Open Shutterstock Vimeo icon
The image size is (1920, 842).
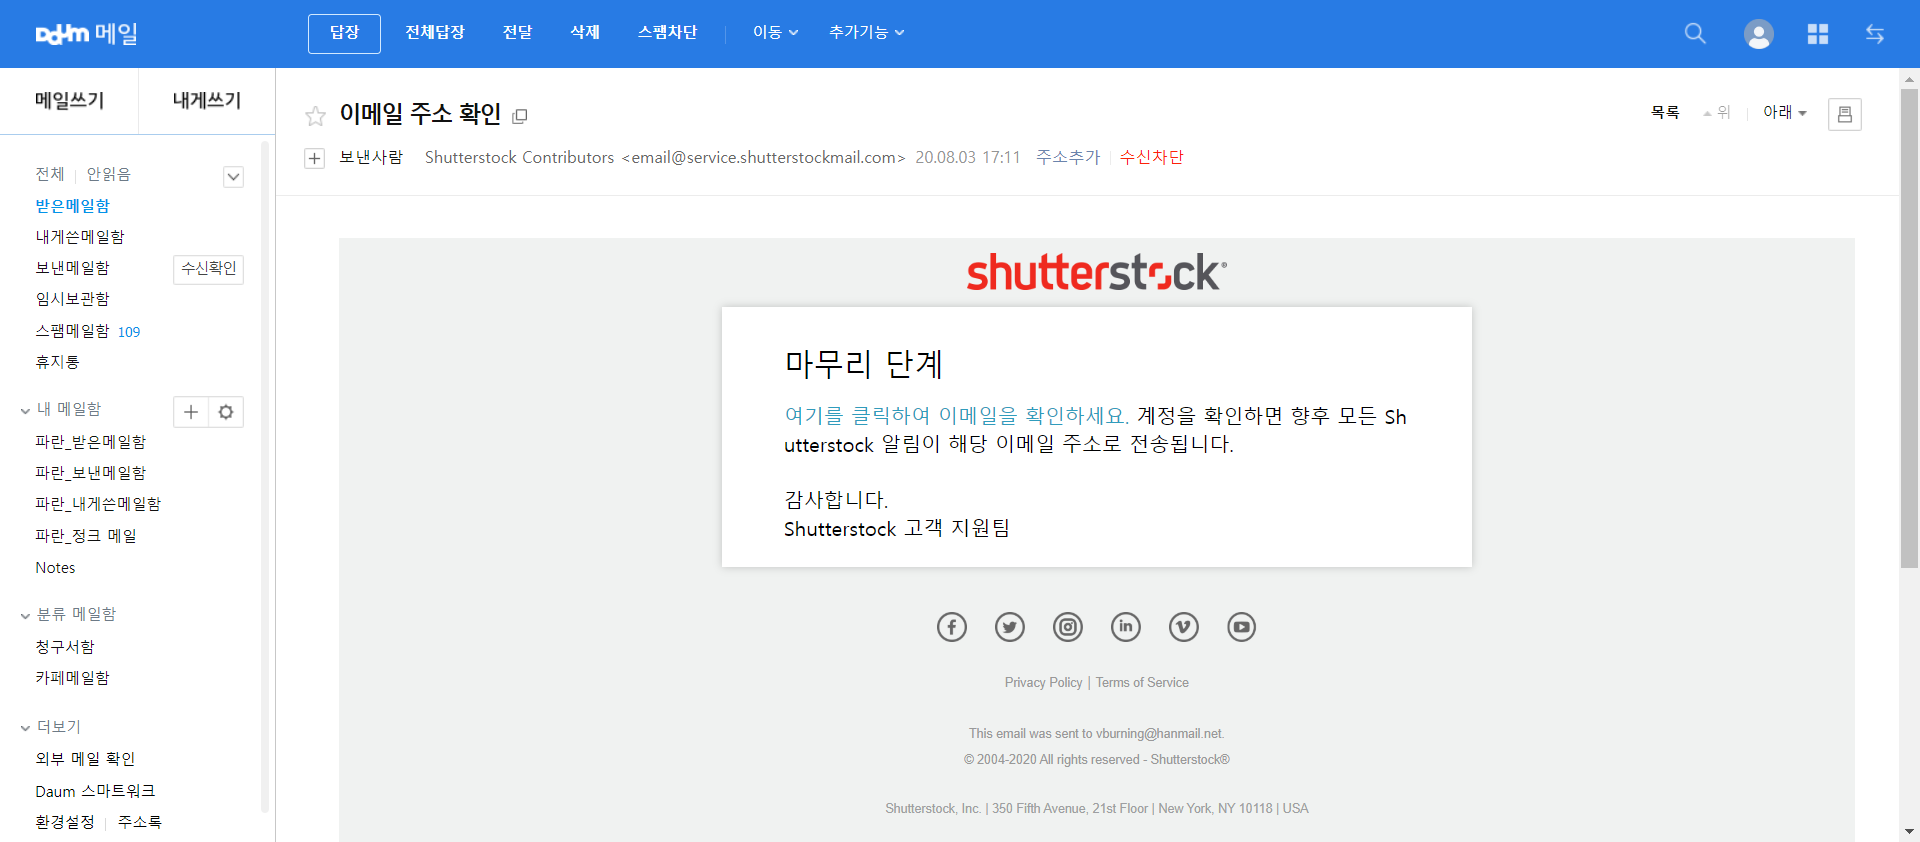pos(1184,627)
